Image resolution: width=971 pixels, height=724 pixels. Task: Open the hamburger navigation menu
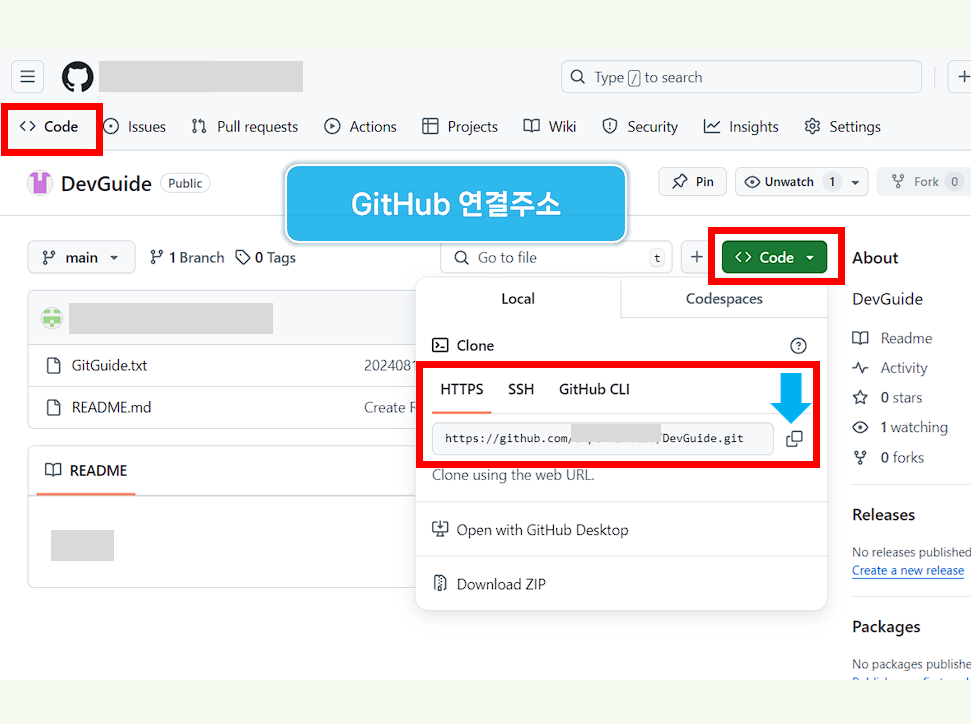27,76
